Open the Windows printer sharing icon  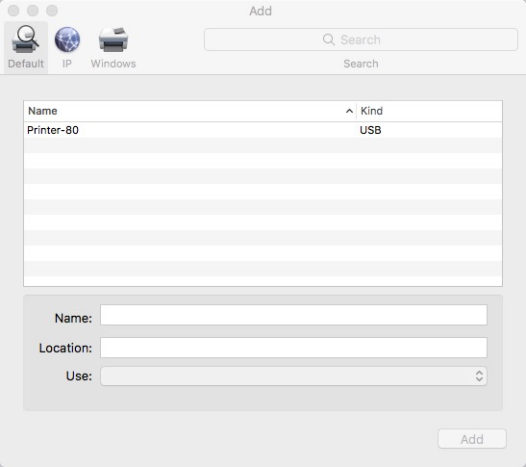(113, 40)
